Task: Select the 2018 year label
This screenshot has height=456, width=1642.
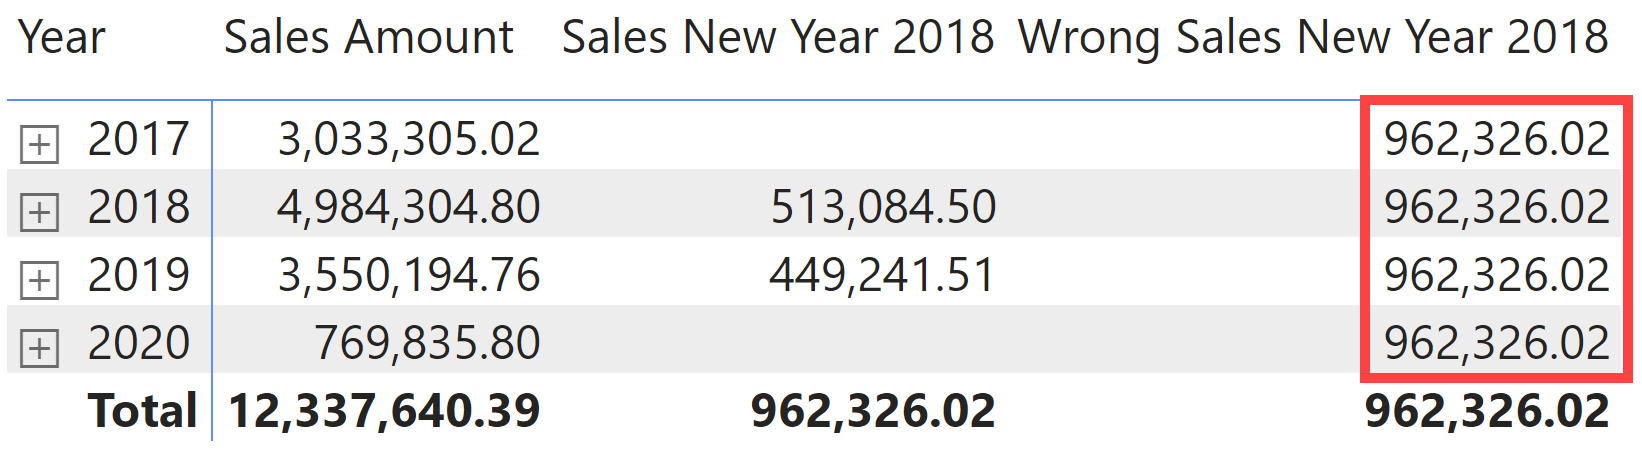Action: click(x=139, y=207)
